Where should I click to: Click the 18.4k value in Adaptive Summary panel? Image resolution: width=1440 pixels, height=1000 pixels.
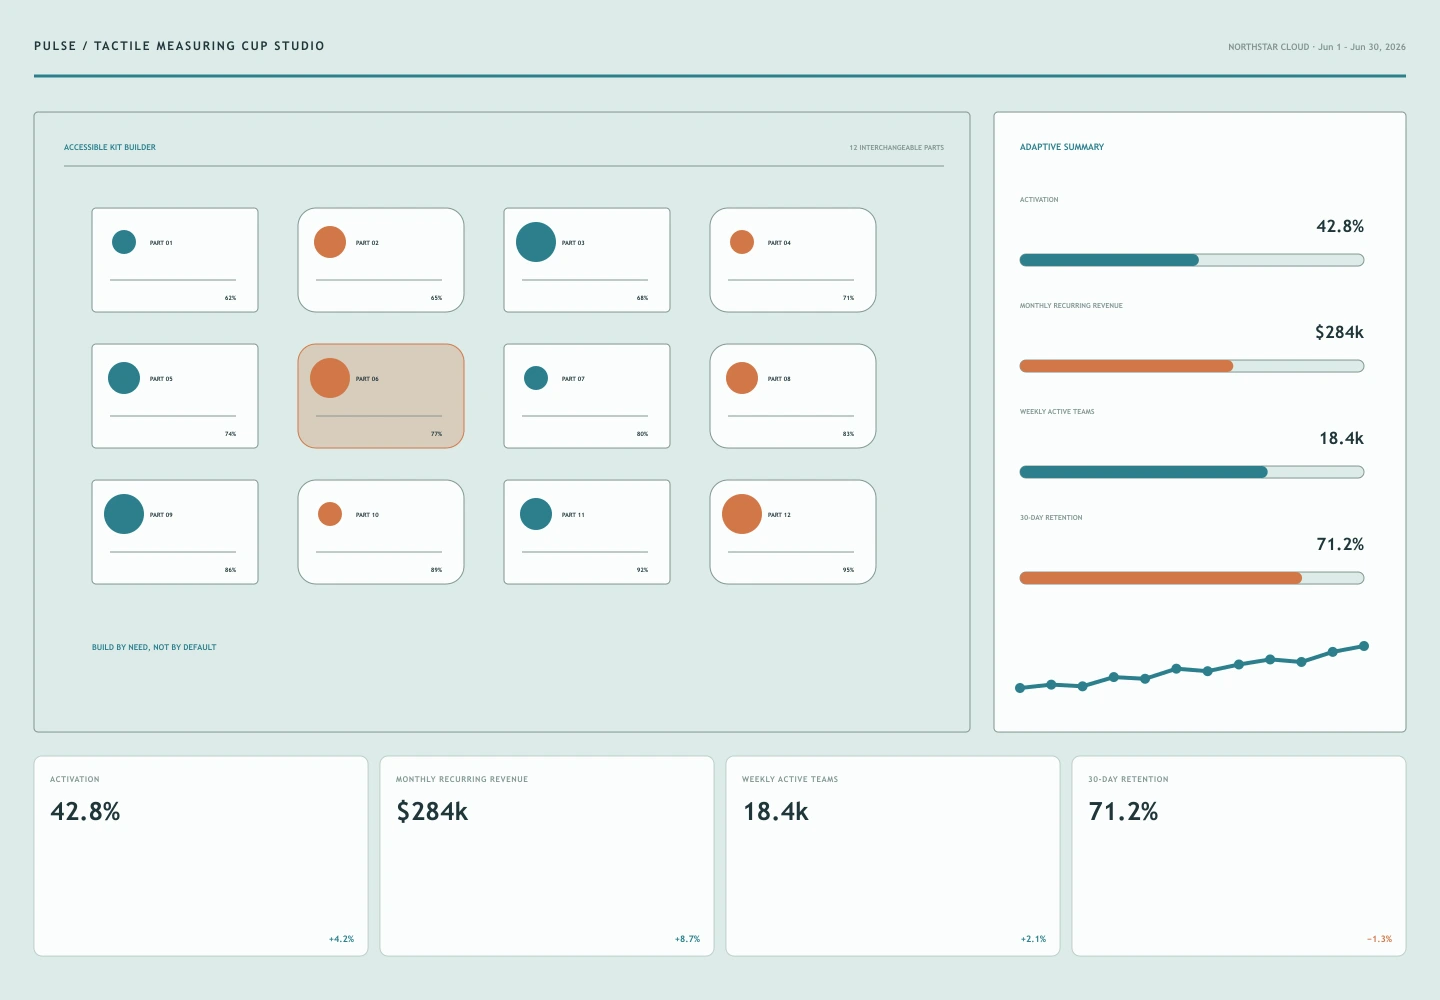pyautogui.click(x=1341, y=438)
